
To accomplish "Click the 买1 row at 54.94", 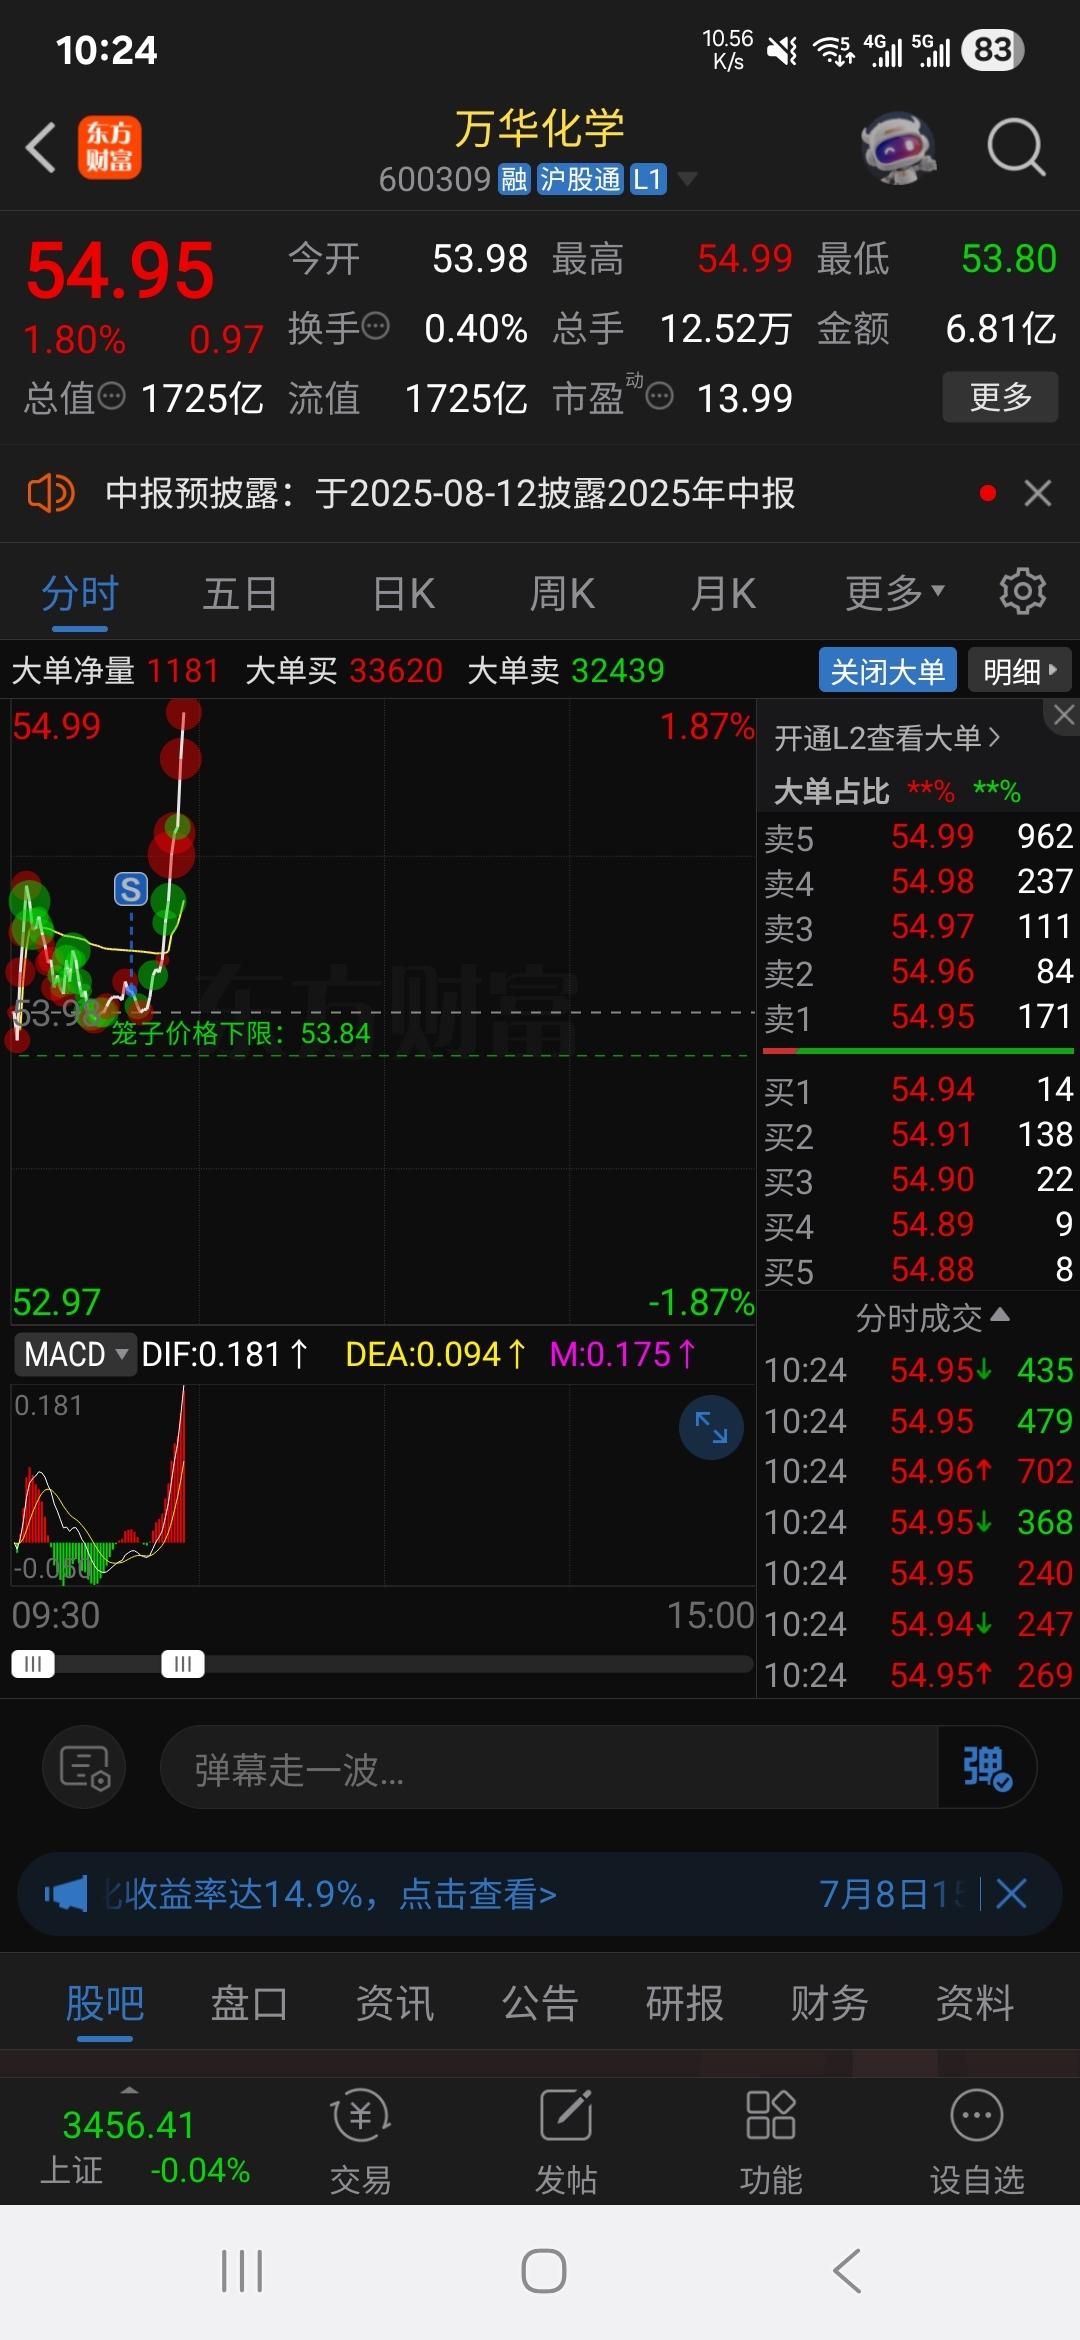I will pos(918,1089).
